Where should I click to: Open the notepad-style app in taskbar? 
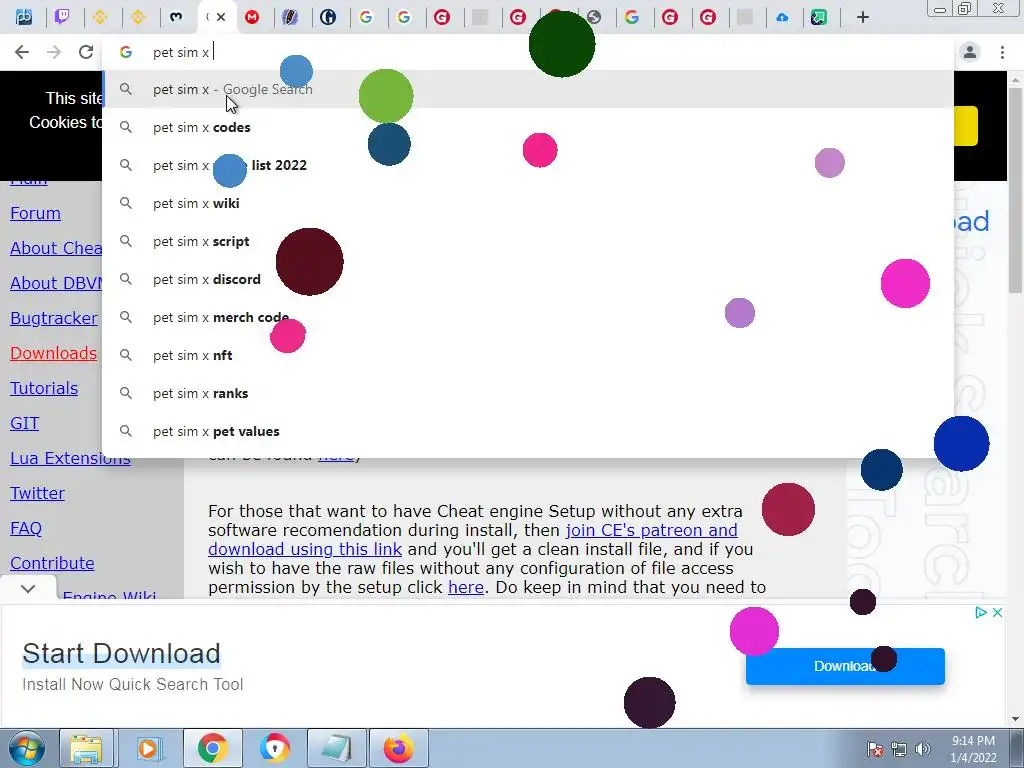point(336,748)
